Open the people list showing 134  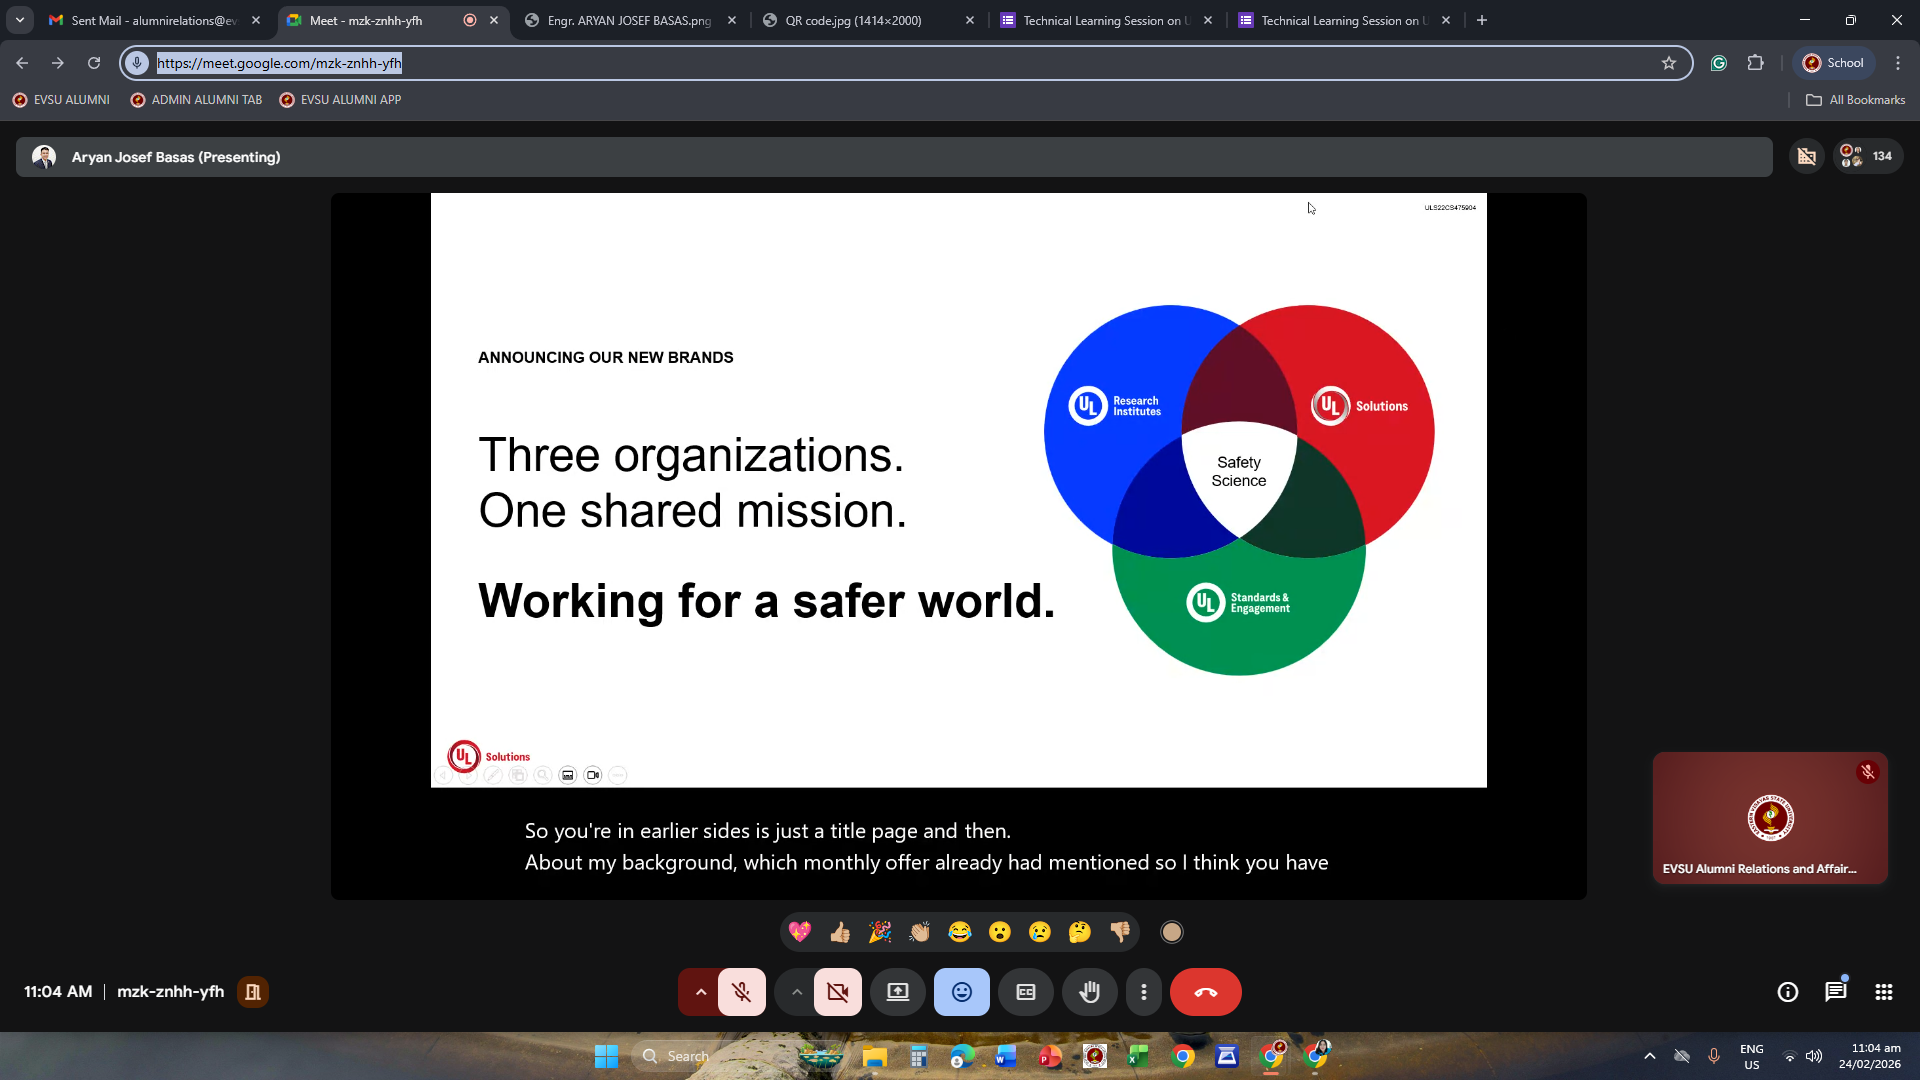pyautogui.click(x=1867, y=156)
